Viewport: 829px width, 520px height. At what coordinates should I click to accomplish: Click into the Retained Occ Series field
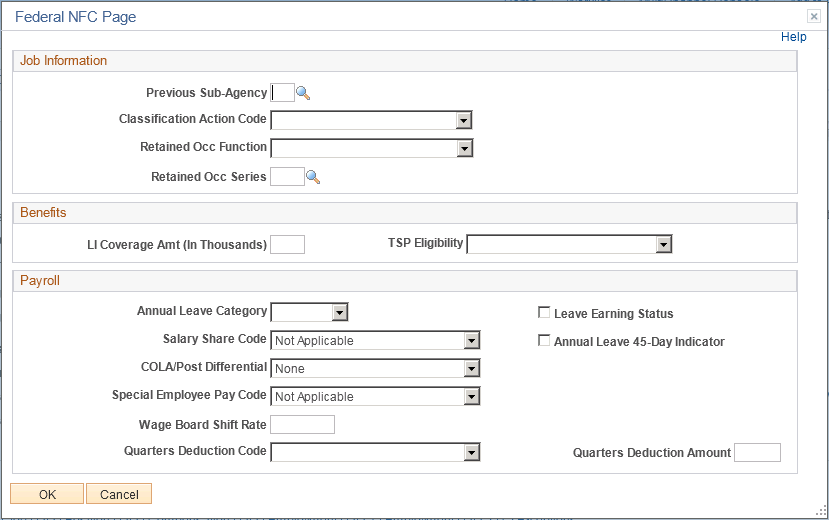(x=287, y=177)
